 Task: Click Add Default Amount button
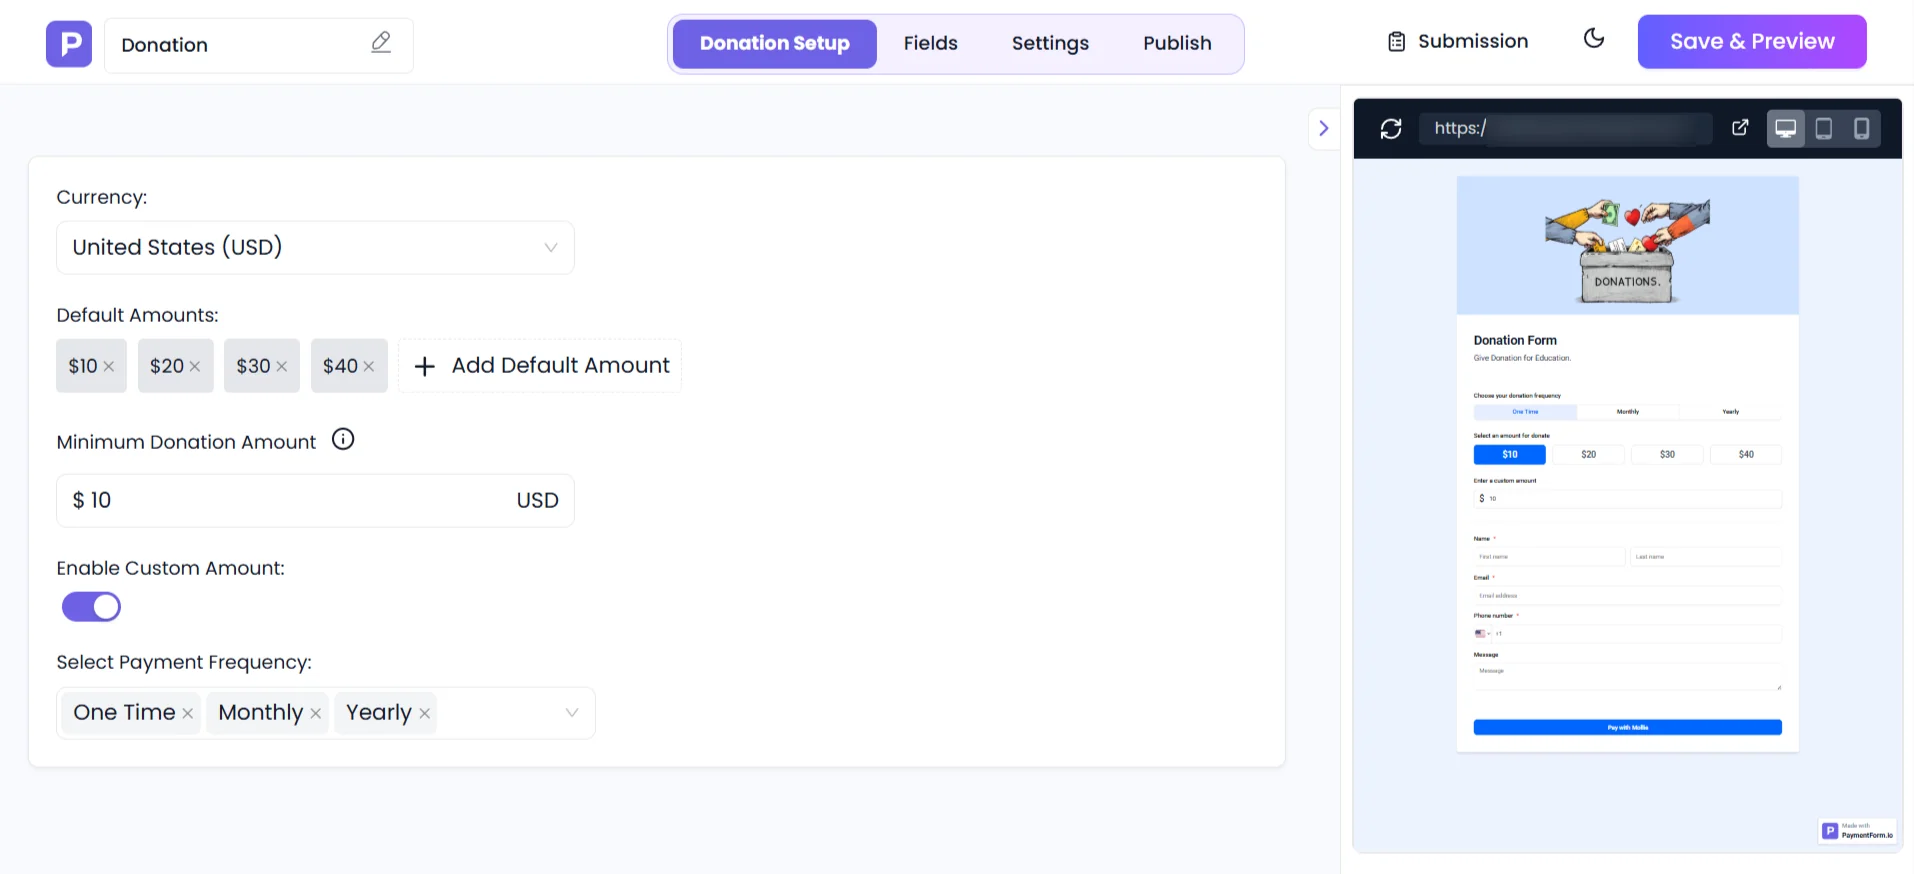[540, 366]
